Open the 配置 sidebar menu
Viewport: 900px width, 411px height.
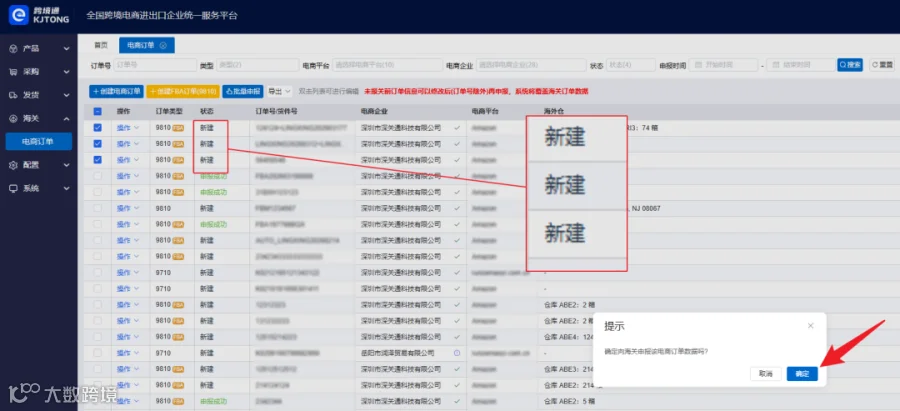[x=38, y=165]
